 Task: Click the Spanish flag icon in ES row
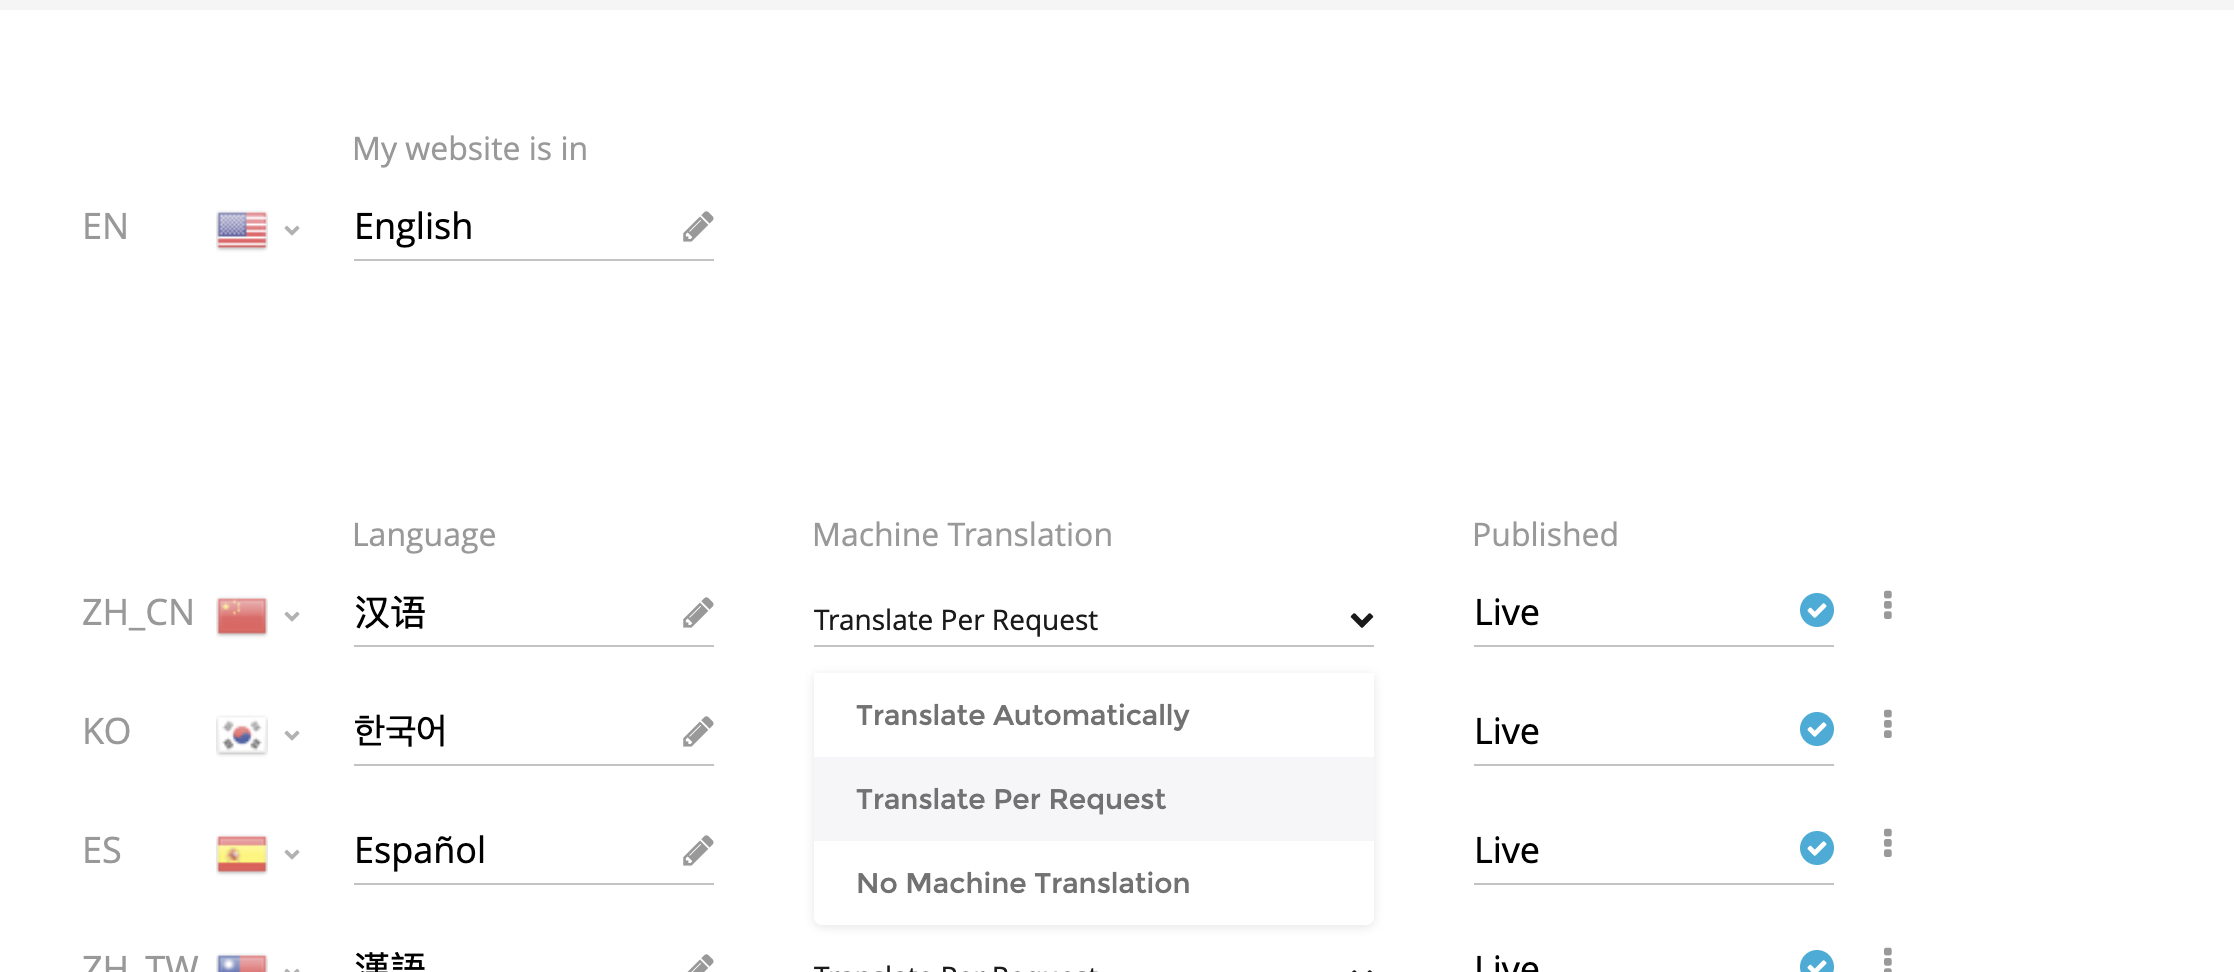tap(241, 854)
